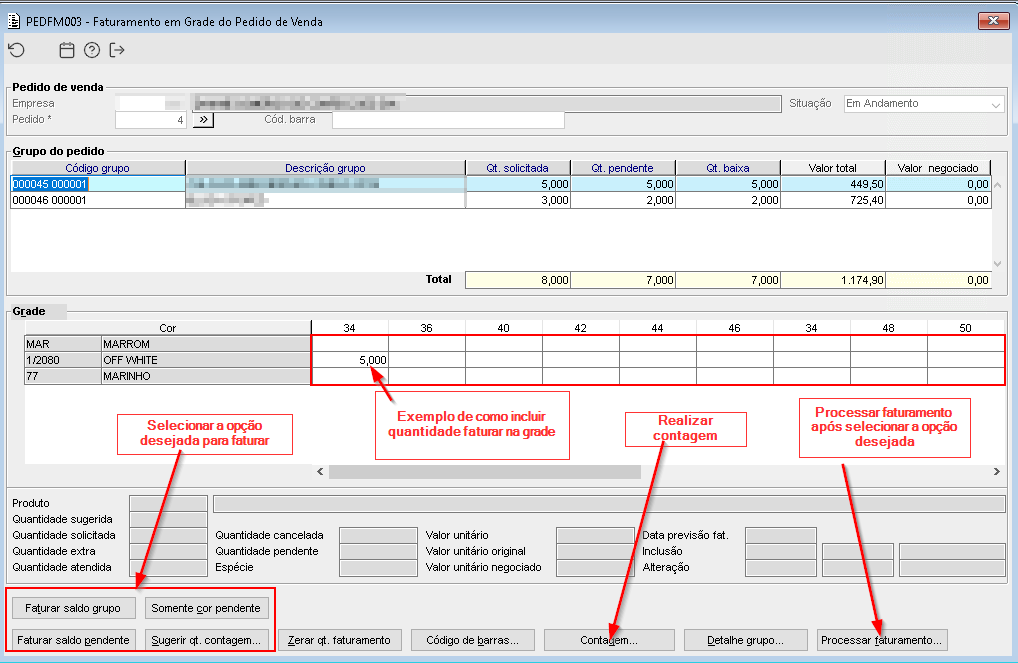Image resolution: width=1018 pixels, height=663 pixels.
Task: Click the Data previsão fat. field
Action: coord(780,535)
